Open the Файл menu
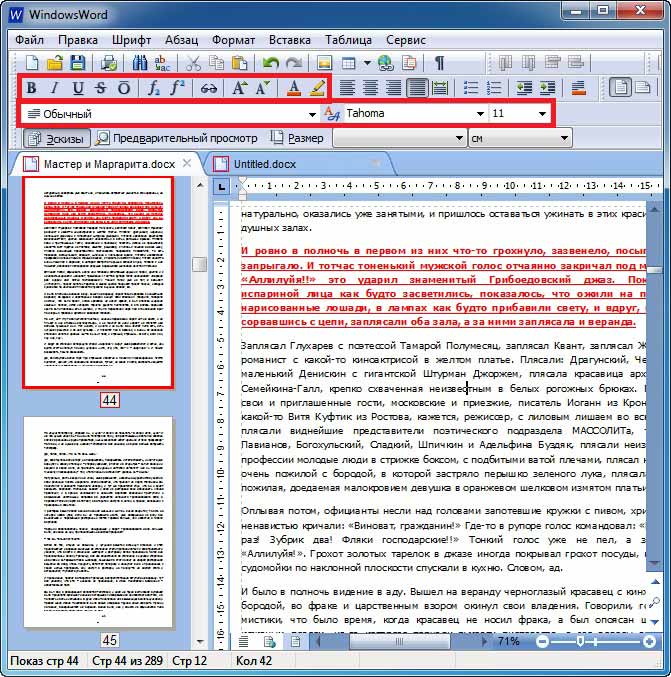 [x=29, y=40]
